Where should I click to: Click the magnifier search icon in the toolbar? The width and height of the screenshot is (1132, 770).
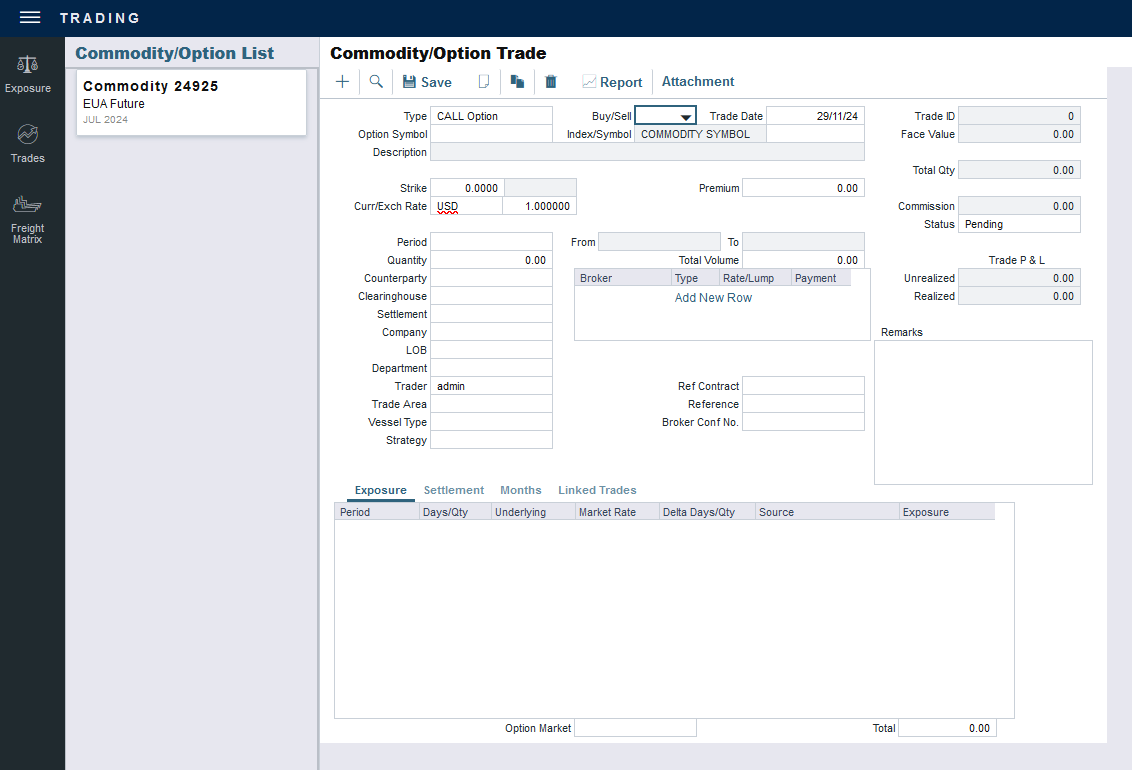[x=376, y=82]
